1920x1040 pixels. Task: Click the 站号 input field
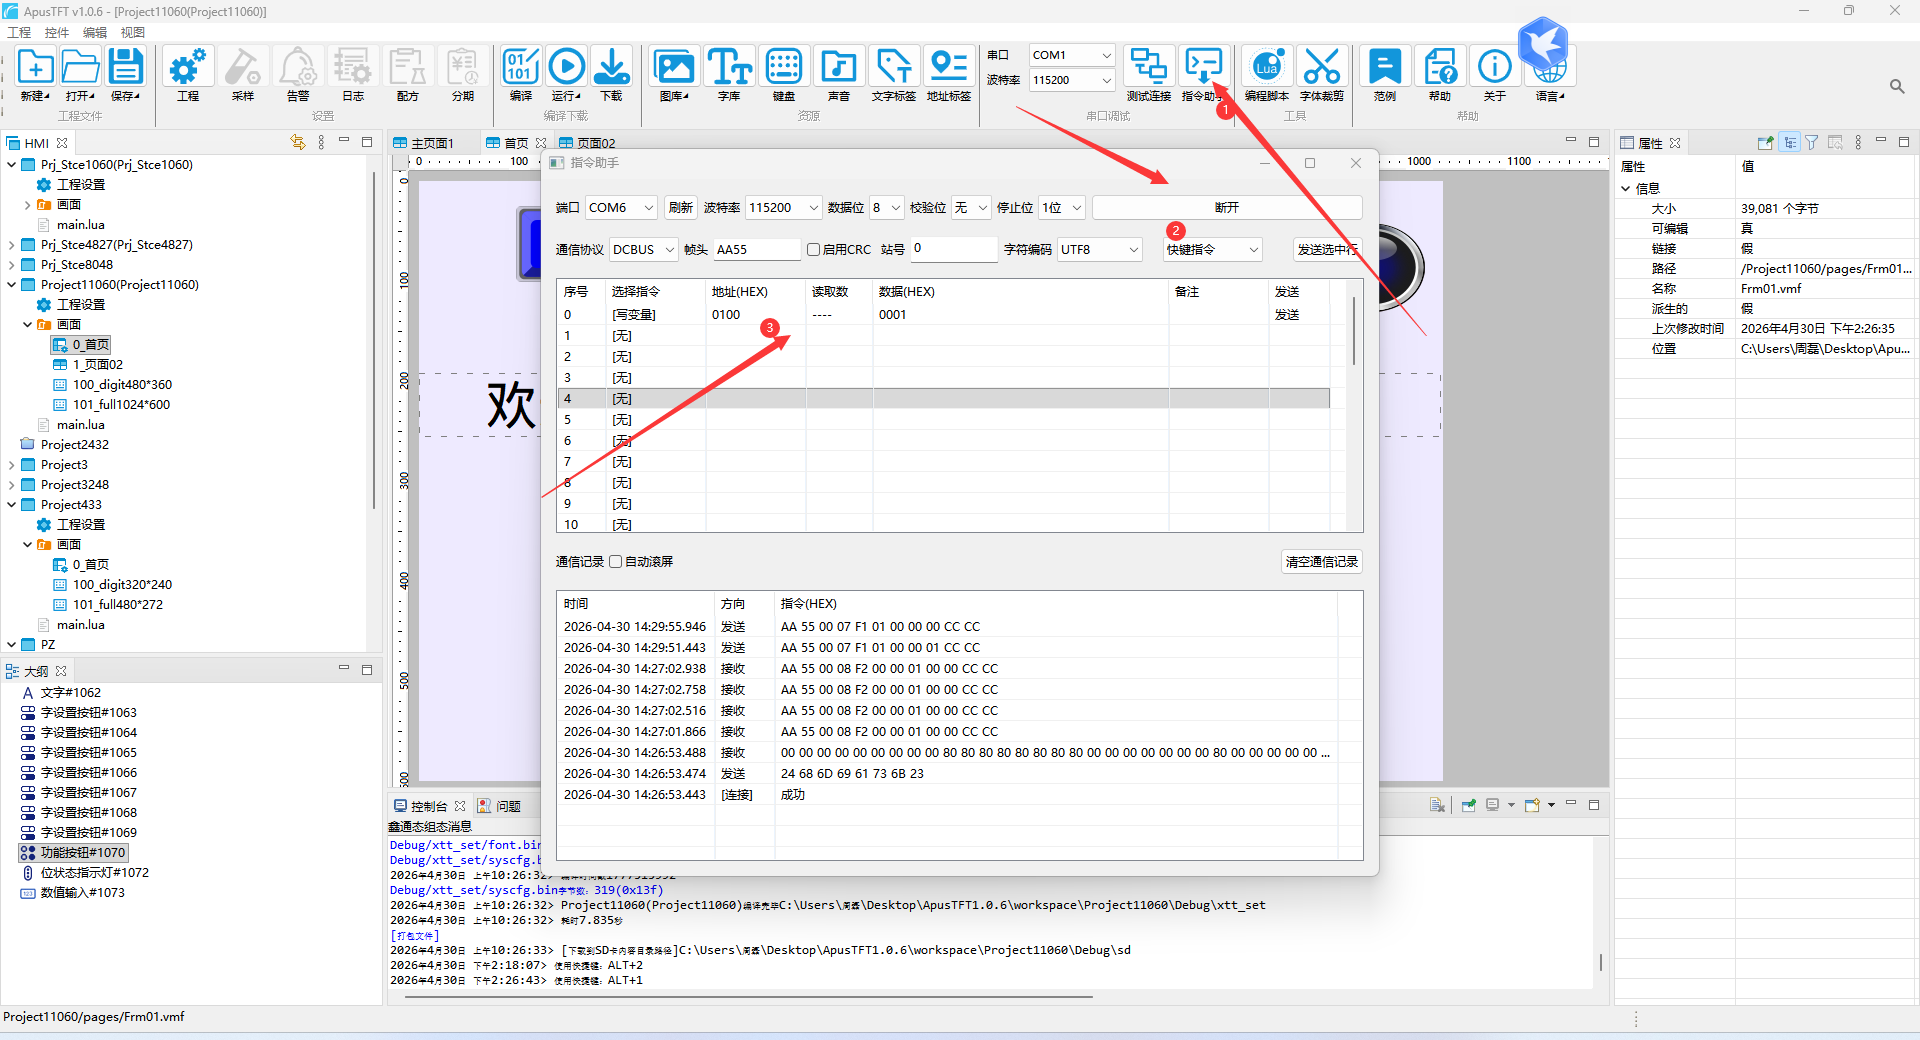pyautogui.click(x=953, y=250)
